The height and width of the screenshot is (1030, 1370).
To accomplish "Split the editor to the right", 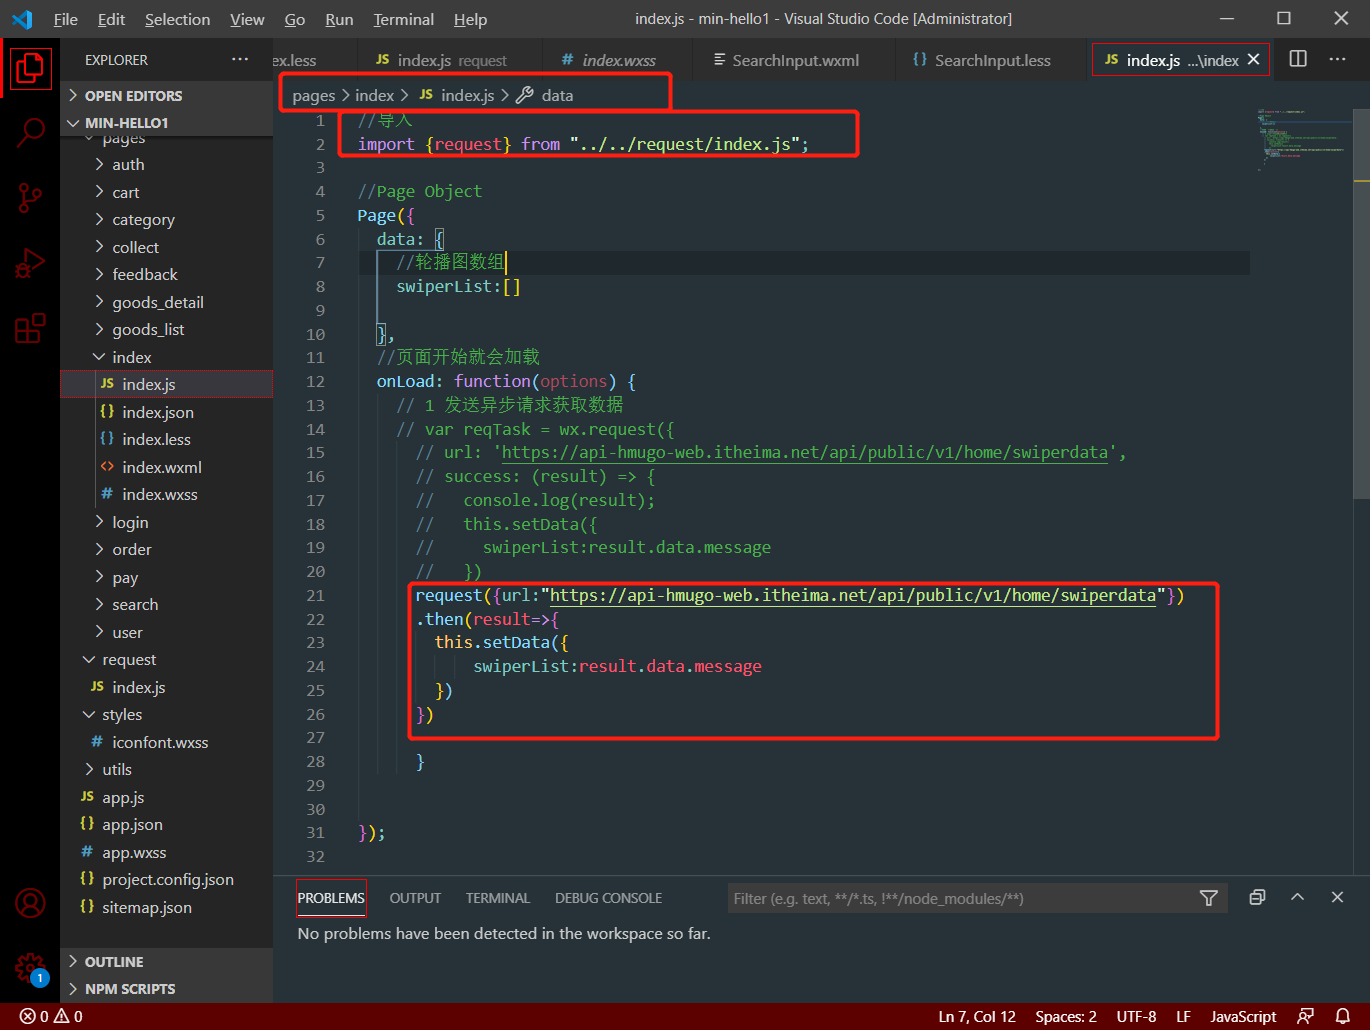I will click(1298, 59).
